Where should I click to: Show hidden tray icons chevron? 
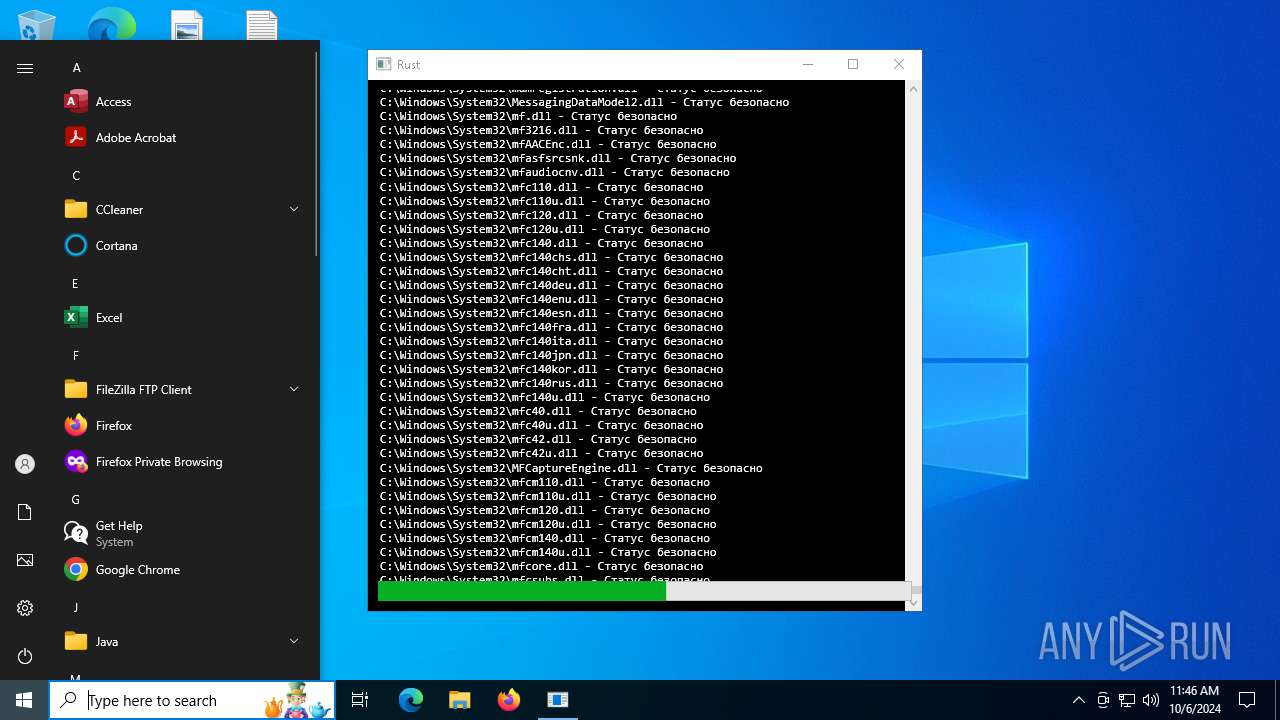1078,700
